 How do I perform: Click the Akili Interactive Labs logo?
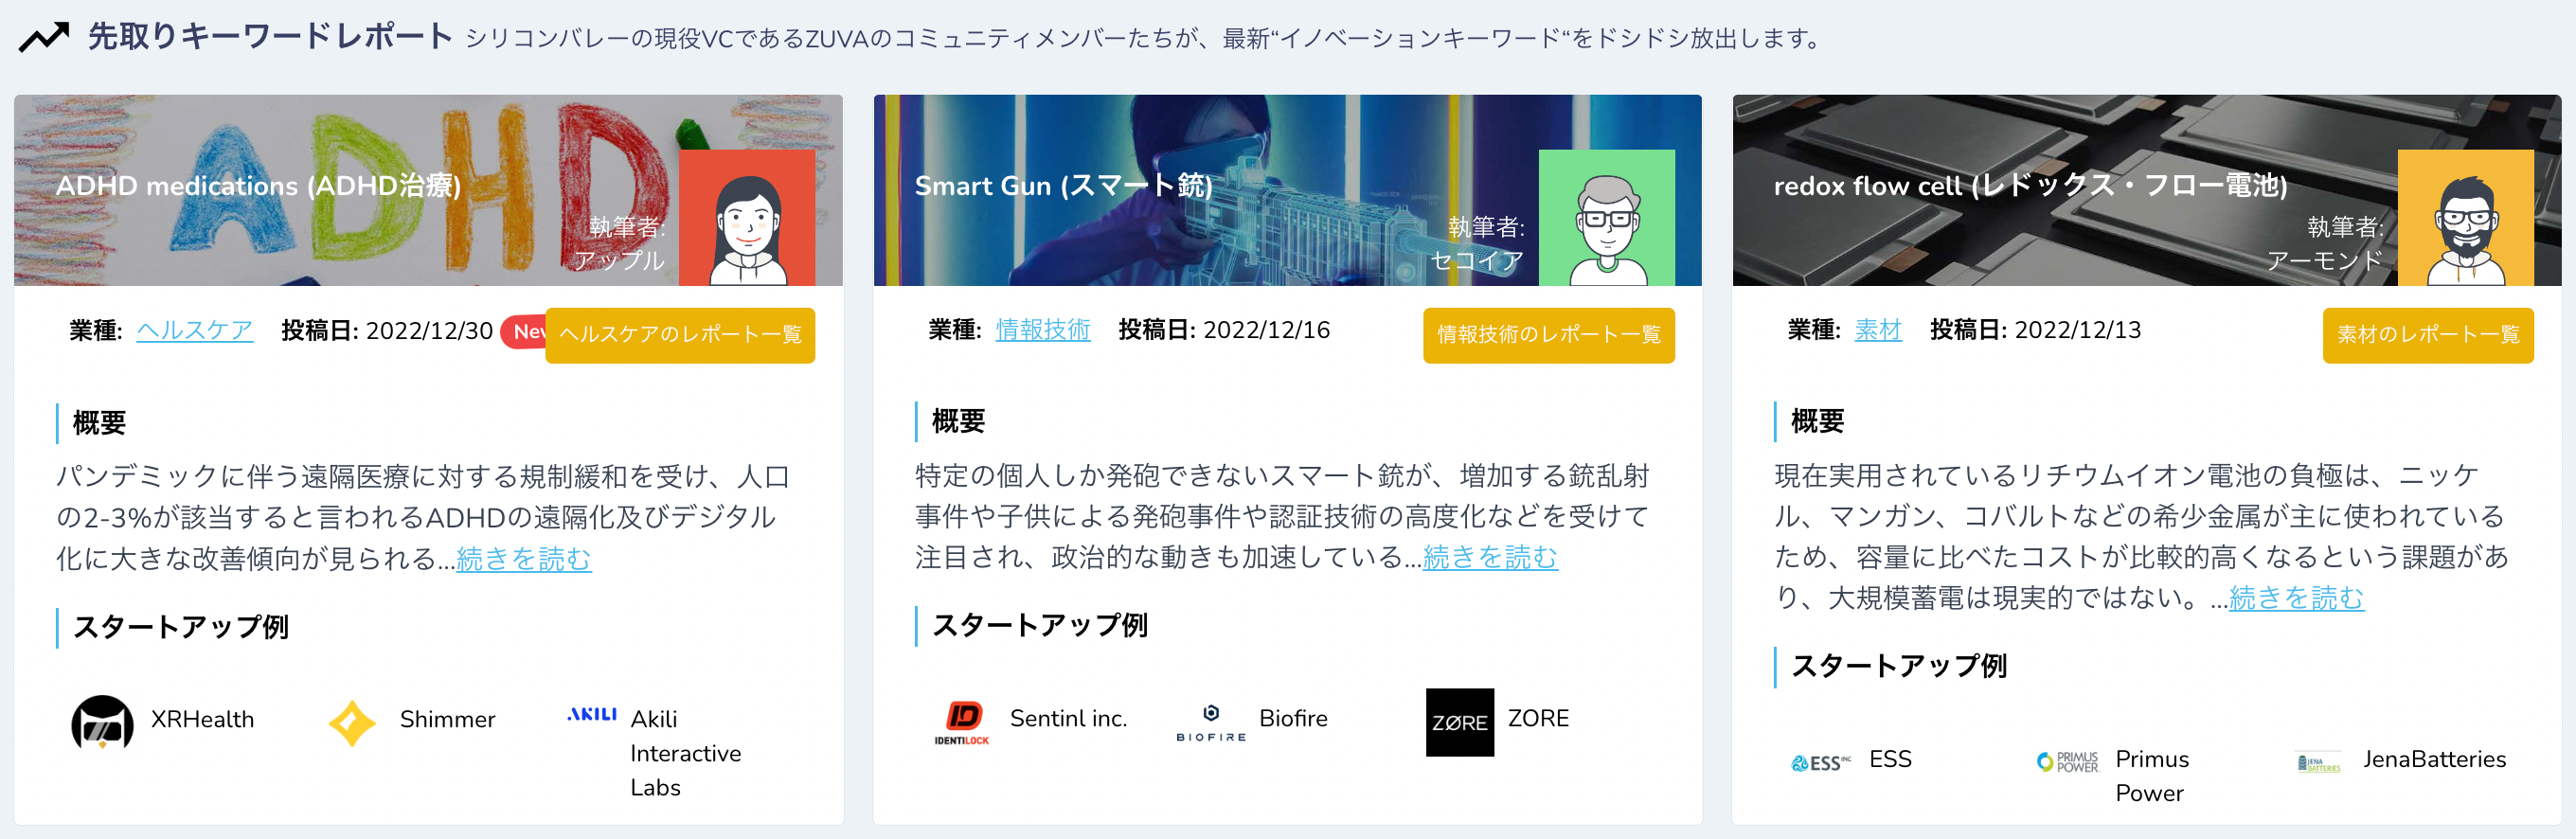click(x=592, y=714)
